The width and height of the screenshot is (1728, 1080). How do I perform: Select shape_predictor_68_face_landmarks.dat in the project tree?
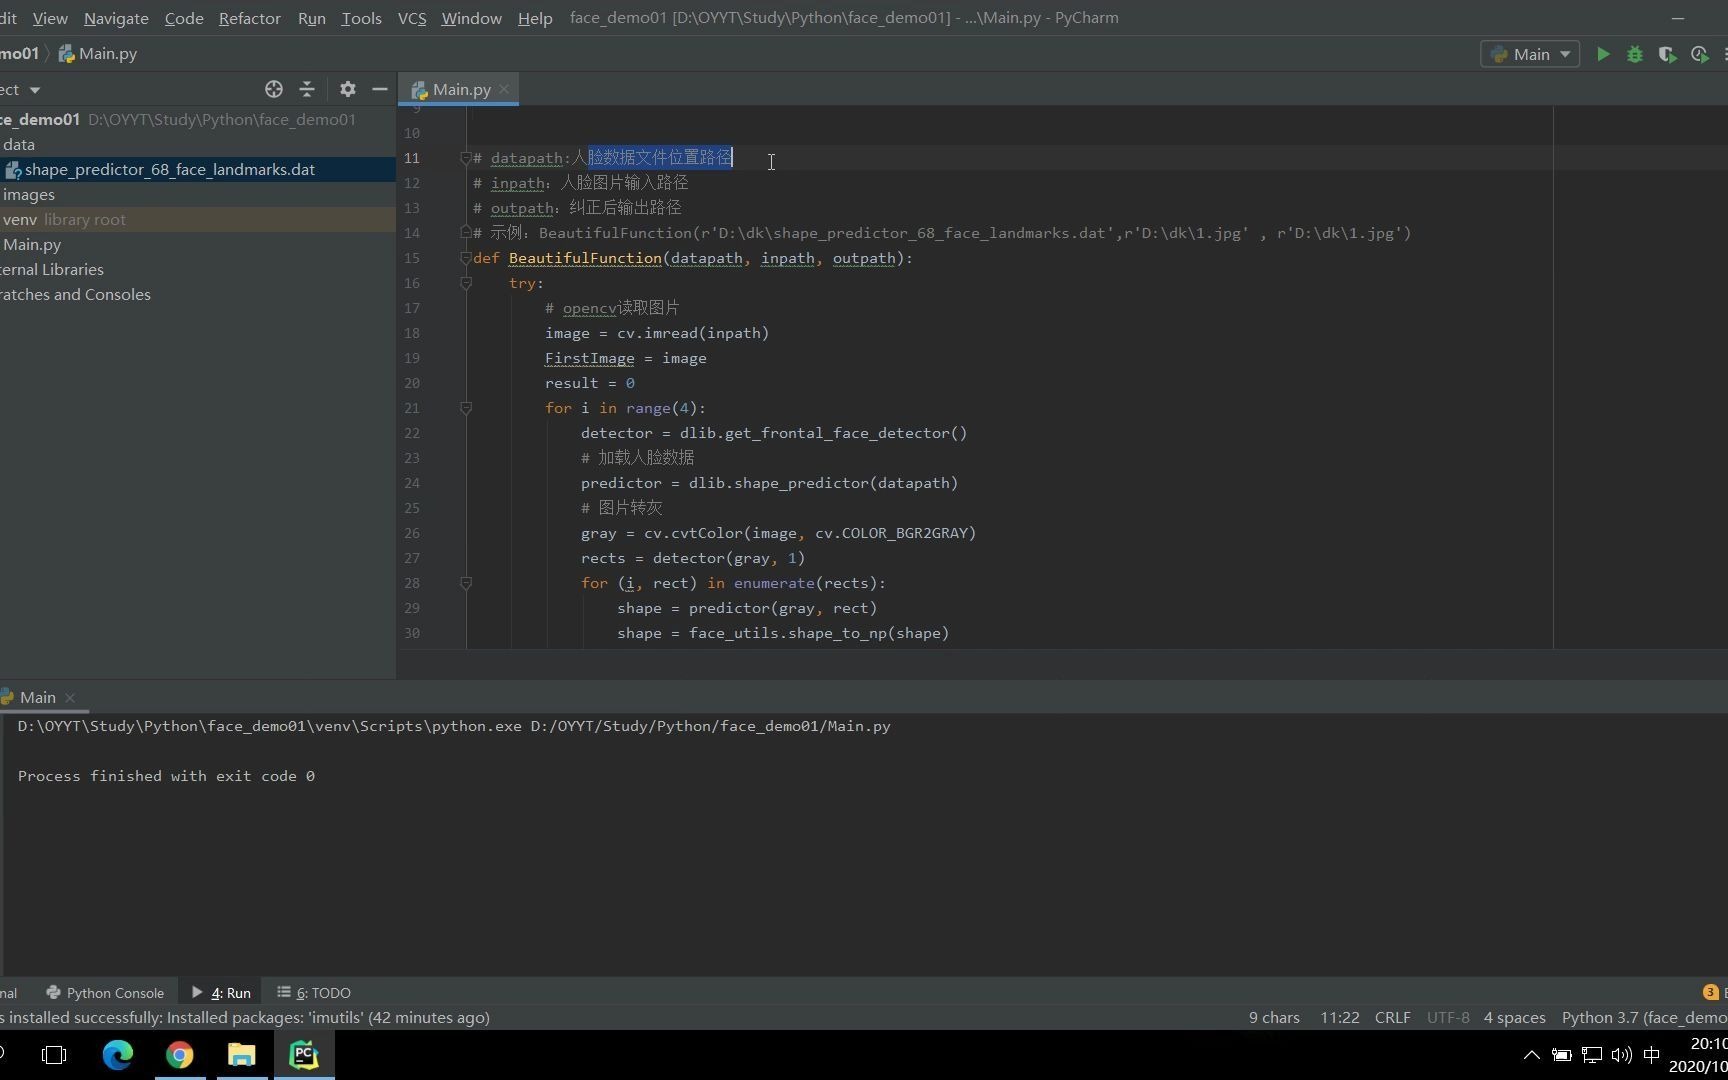169,169
